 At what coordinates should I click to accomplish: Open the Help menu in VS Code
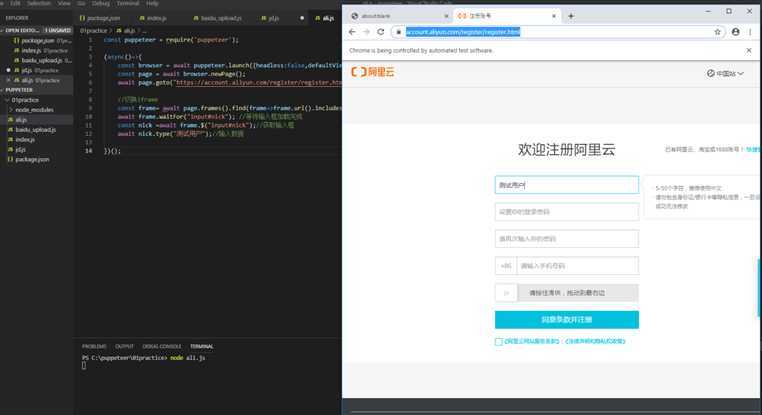pyautogui.click(x=152, y=3)
